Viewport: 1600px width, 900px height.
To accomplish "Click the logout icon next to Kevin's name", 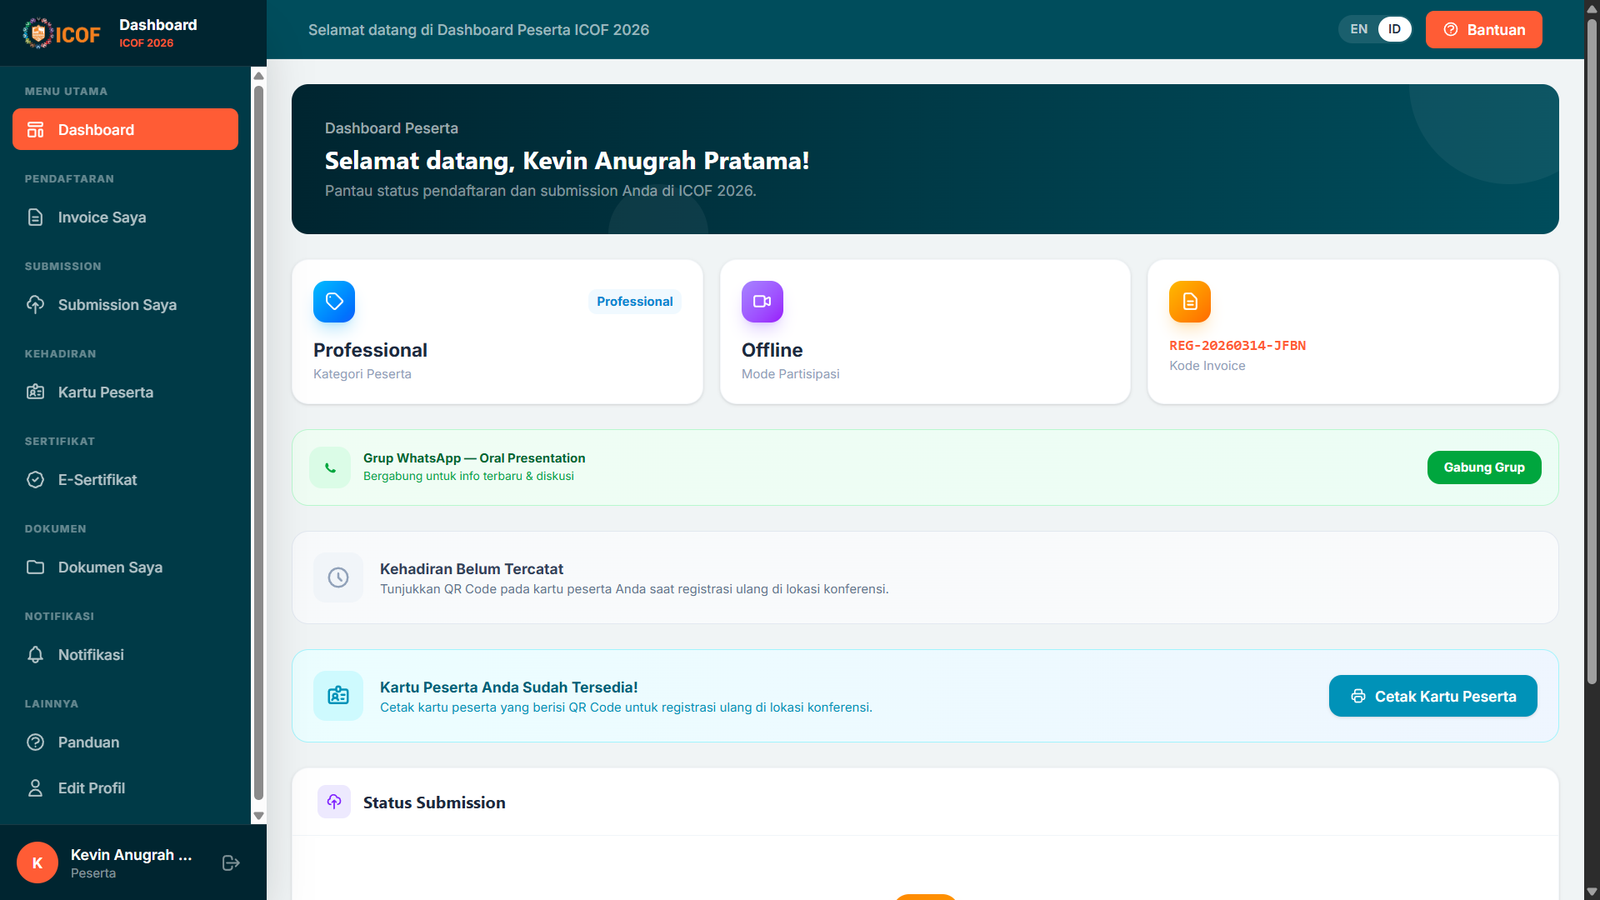I will 230,862.
